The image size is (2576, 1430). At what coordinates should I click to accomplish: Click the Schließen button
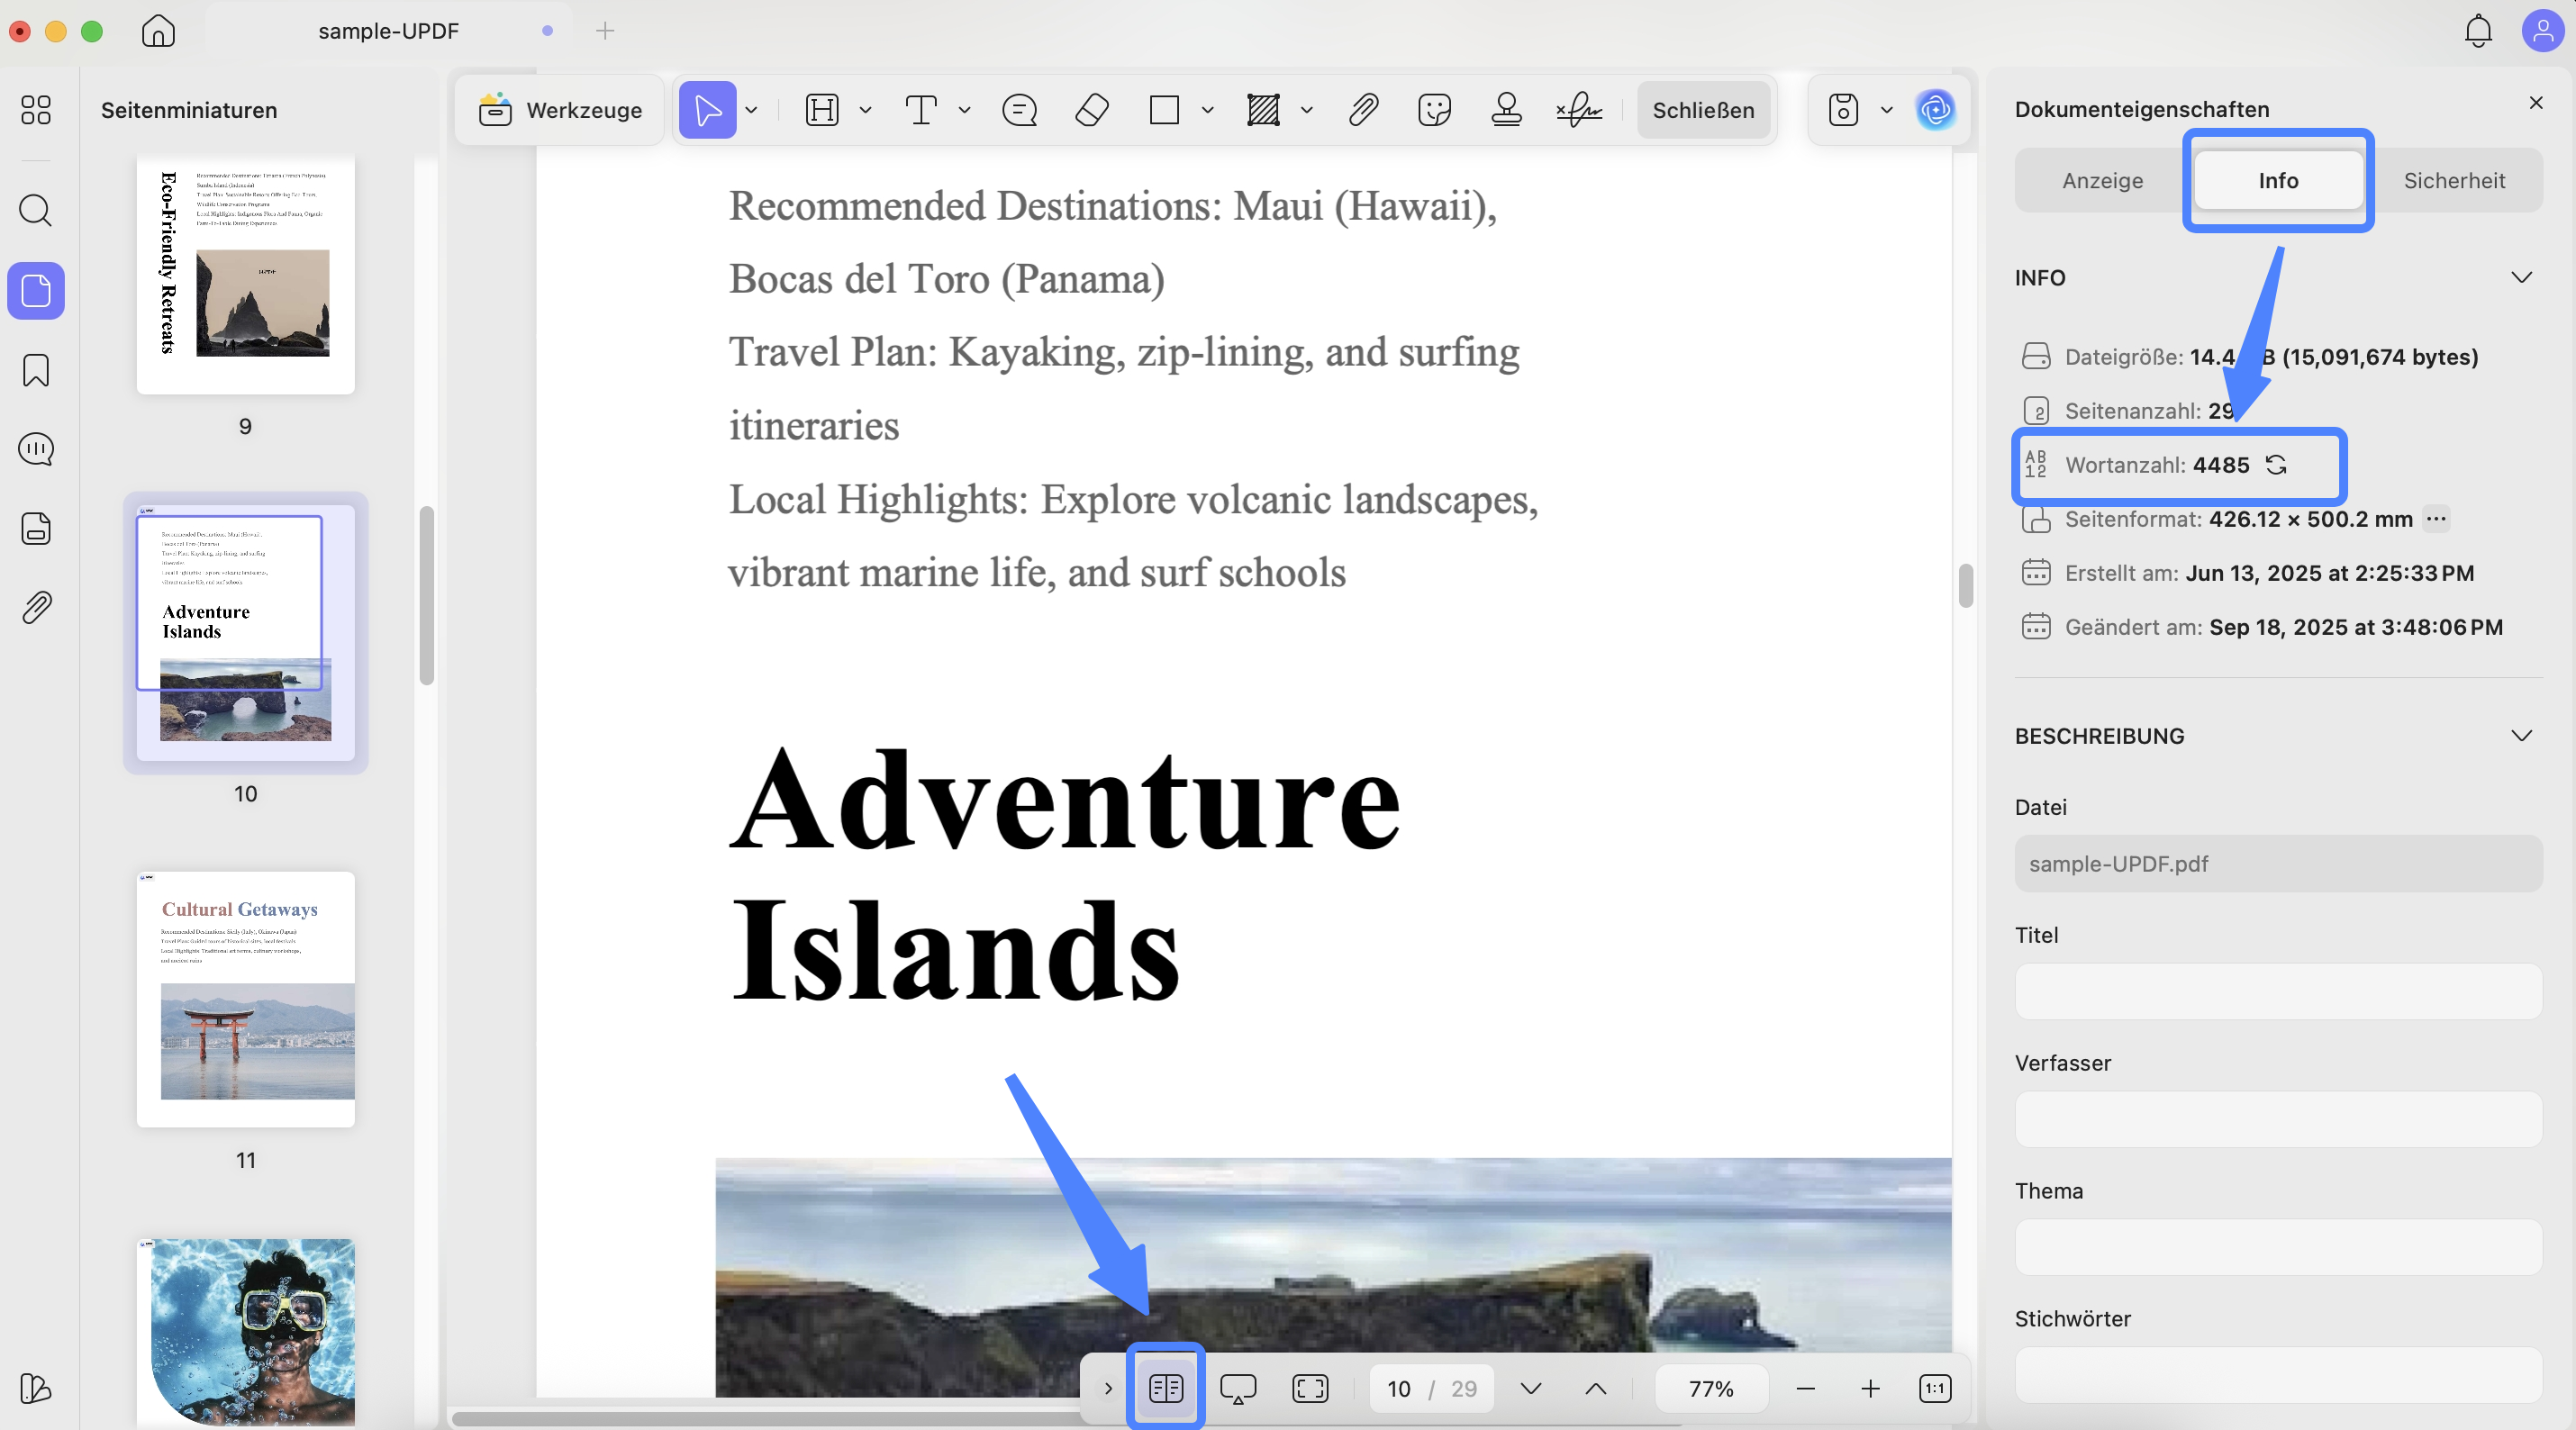tap(1702, 110)
